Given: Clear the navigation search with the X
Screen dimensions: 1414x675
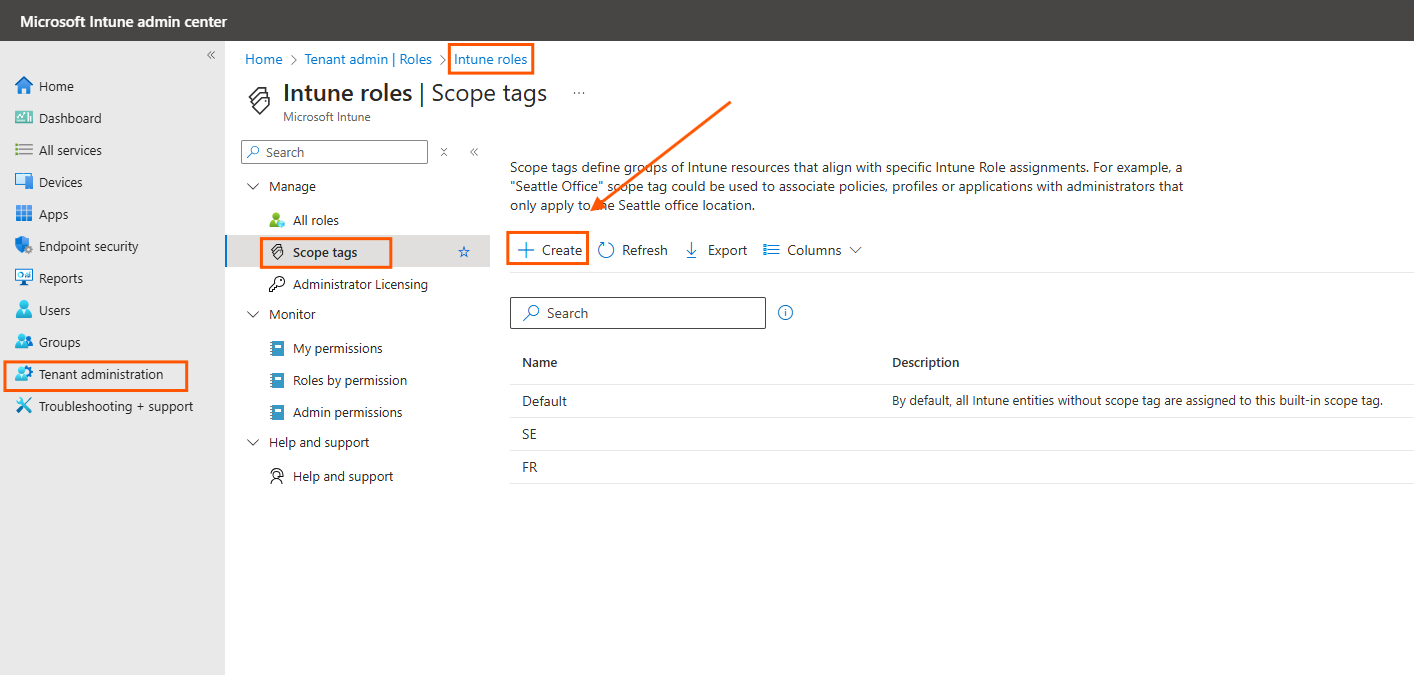Looking at the screenshot, I should click(x=443, y=151).
